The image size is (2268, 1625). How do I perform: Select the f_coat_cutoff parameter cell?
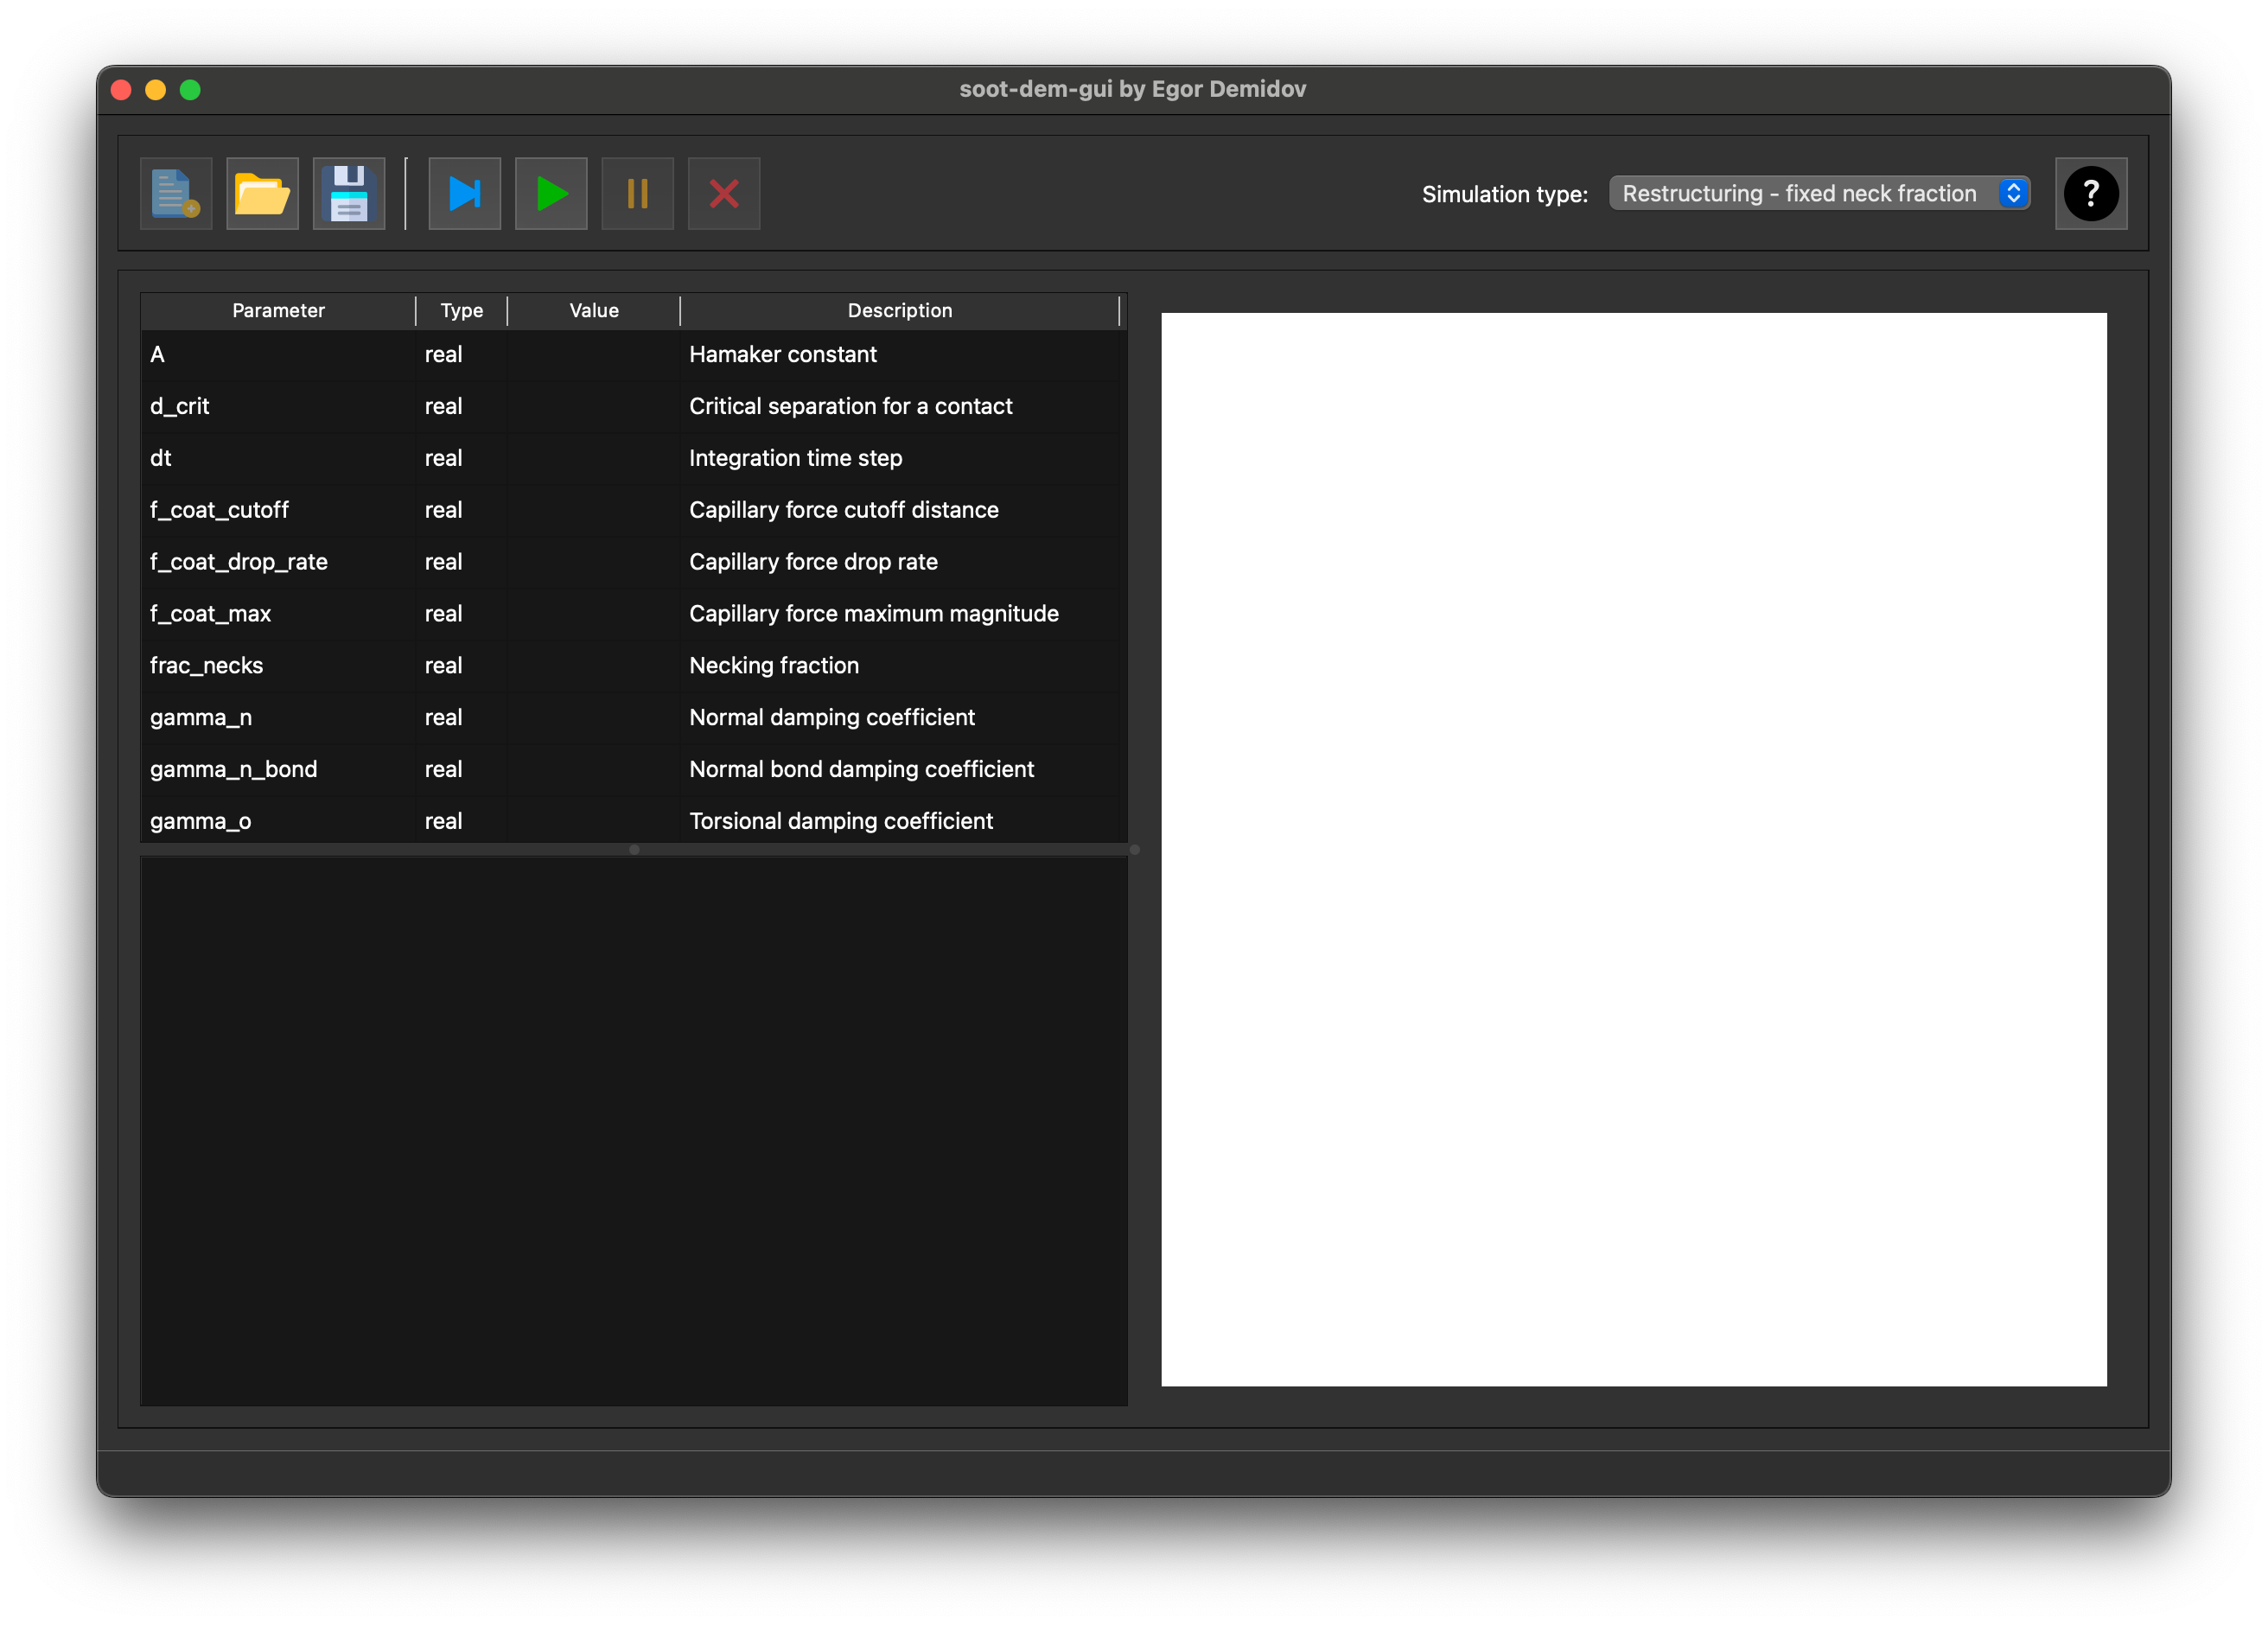pyautogui.click(x=278, y=510)
